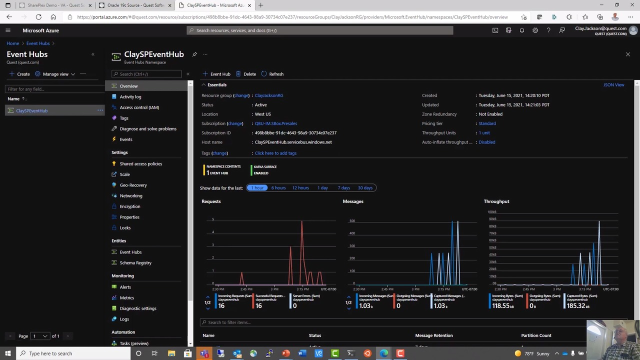Select ClaySPEventHub in the namespace list
The width and height of the screenshot is (640, 360).
(x=32, y=111)
